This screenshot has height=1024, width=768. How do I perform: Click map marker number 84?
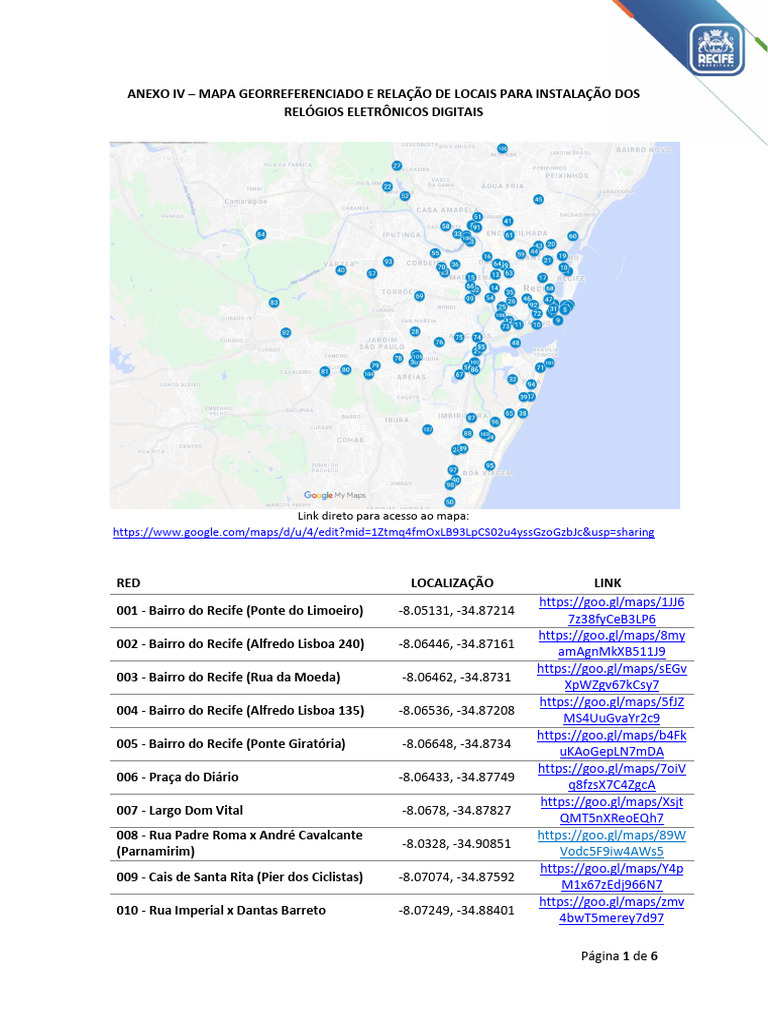261,234
